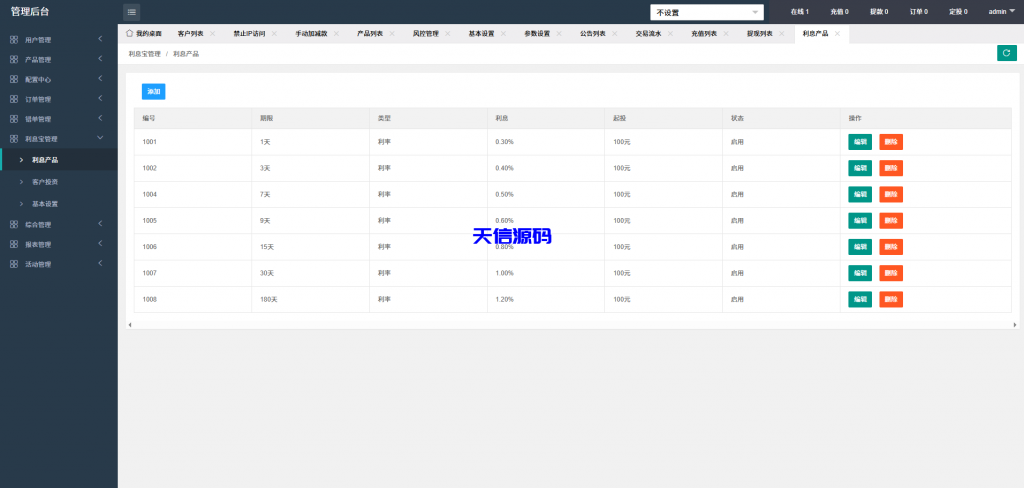Image resolution: width=1024 pixels, height=488 pixels.
Task: Click the green refresh icon button
Action: tap(1006, 53)
